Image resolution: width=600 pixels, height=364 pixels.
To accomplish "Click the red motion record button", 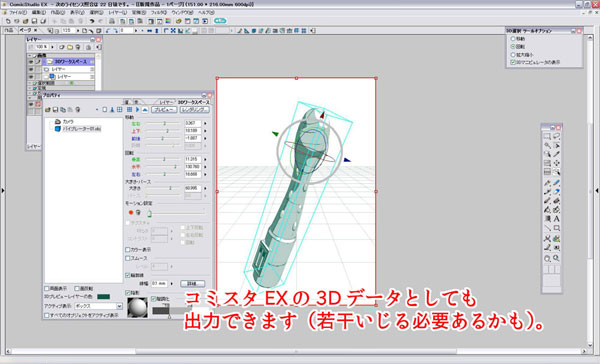I will [131, 212].
